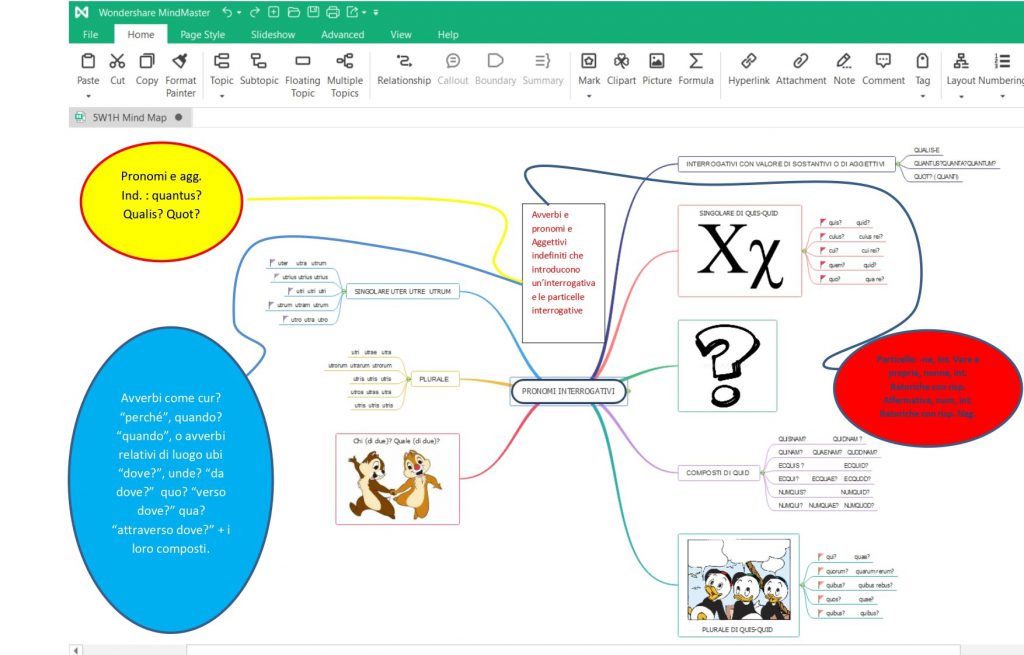Switch to the Slideshow ribbon tab
1024x655 pixels.
(272, 34)
